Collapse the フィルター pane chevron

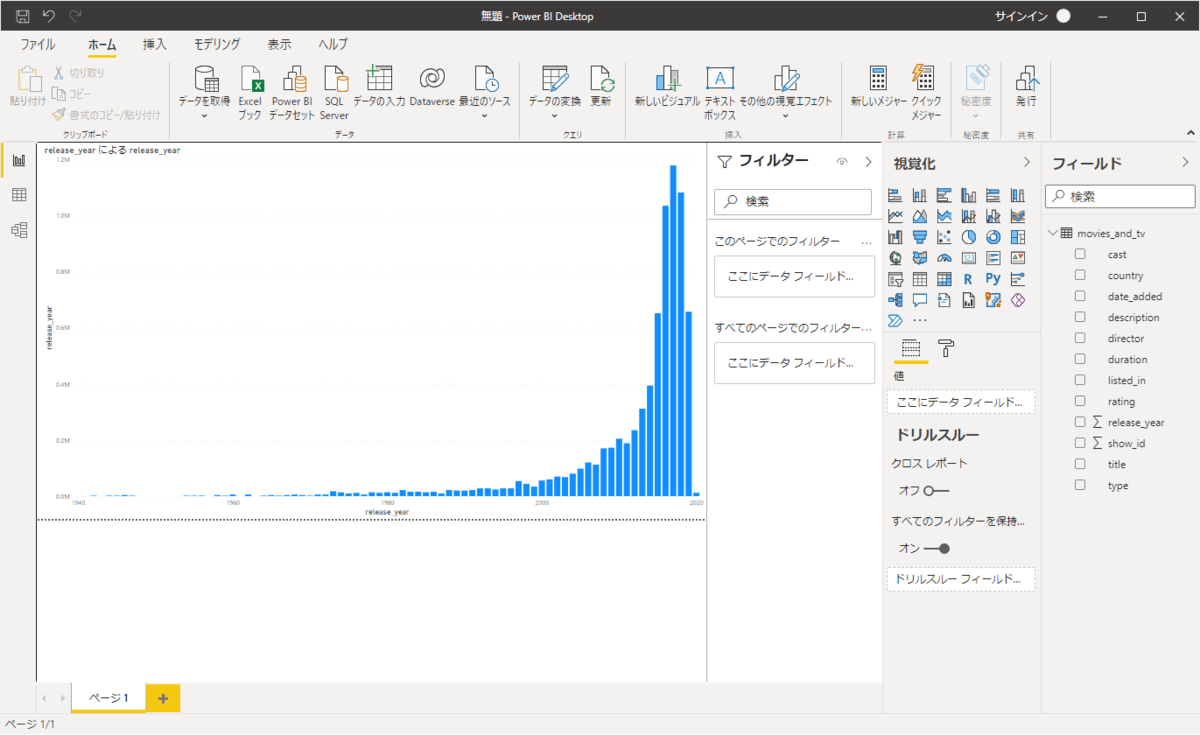[x=868, y=161]
